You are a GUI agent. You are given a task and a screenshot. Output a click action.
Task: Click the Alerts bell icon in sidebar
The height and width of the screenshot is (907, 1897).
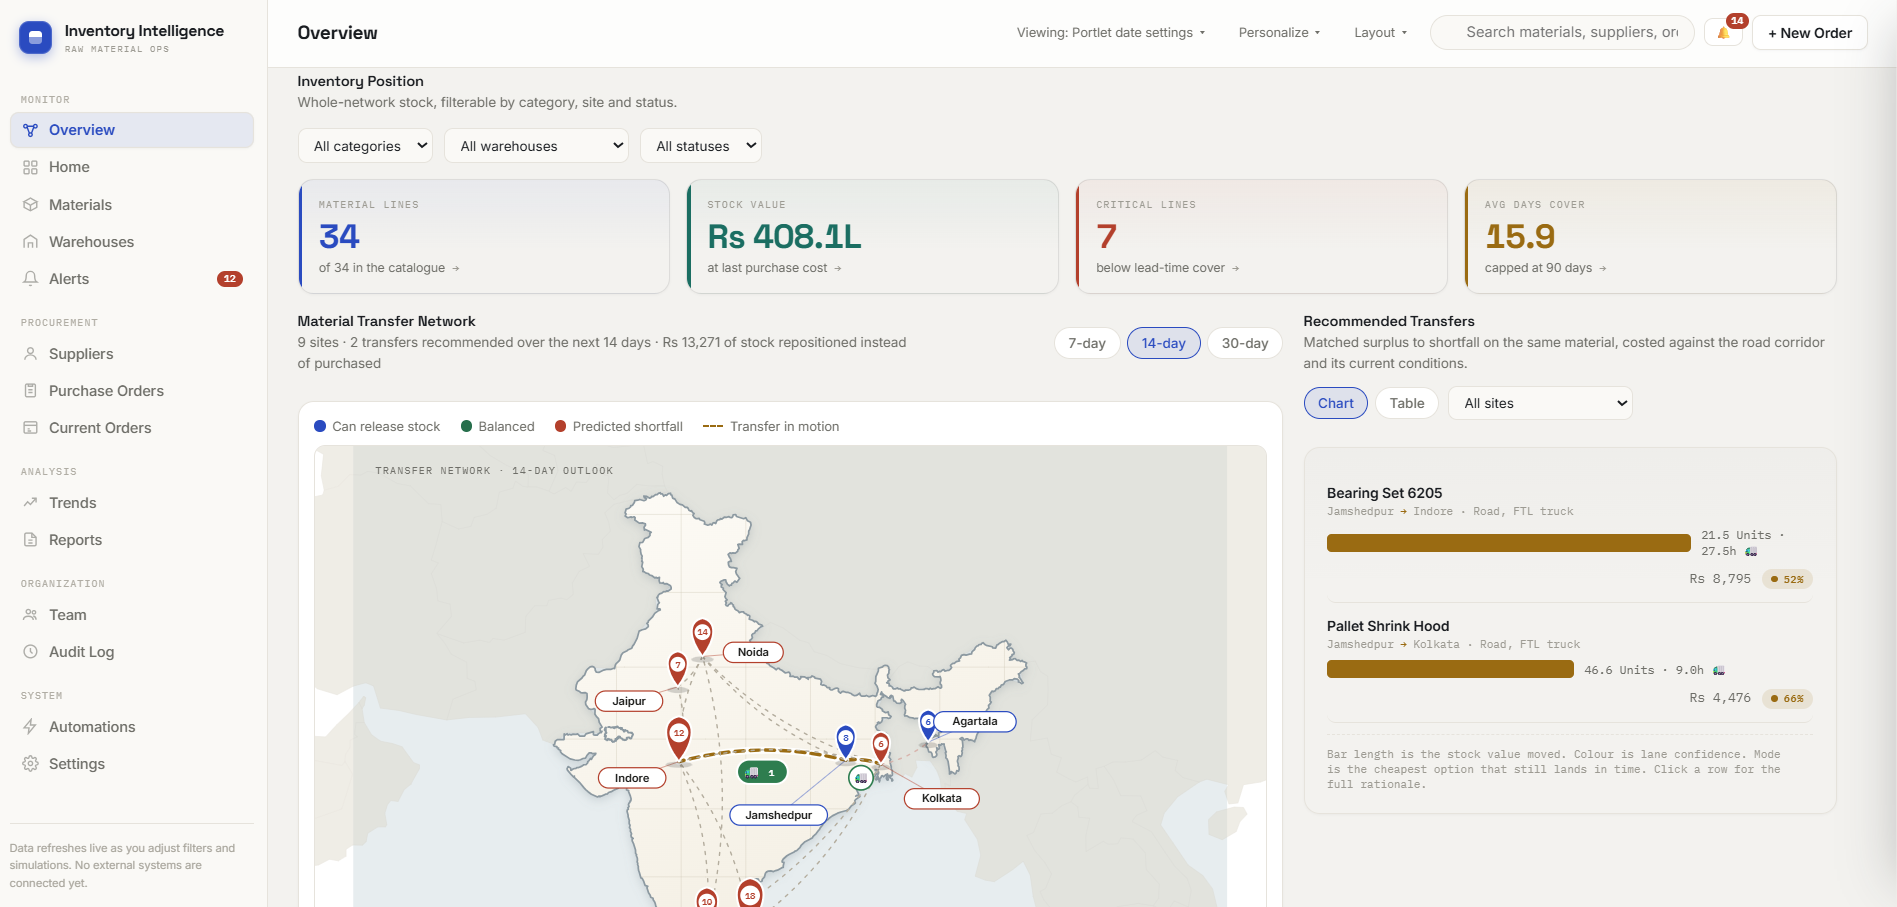tap(30, 279)
